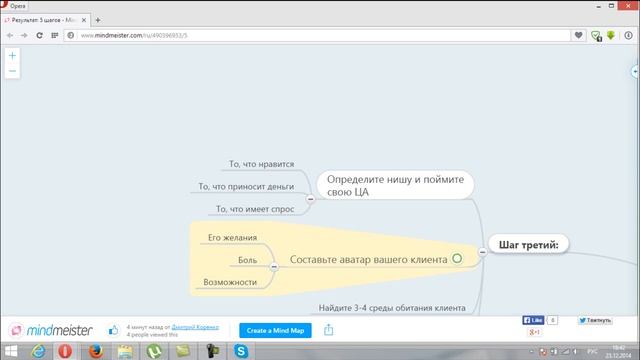Click the thumbs-up like icon

click(x=113, y=330)
